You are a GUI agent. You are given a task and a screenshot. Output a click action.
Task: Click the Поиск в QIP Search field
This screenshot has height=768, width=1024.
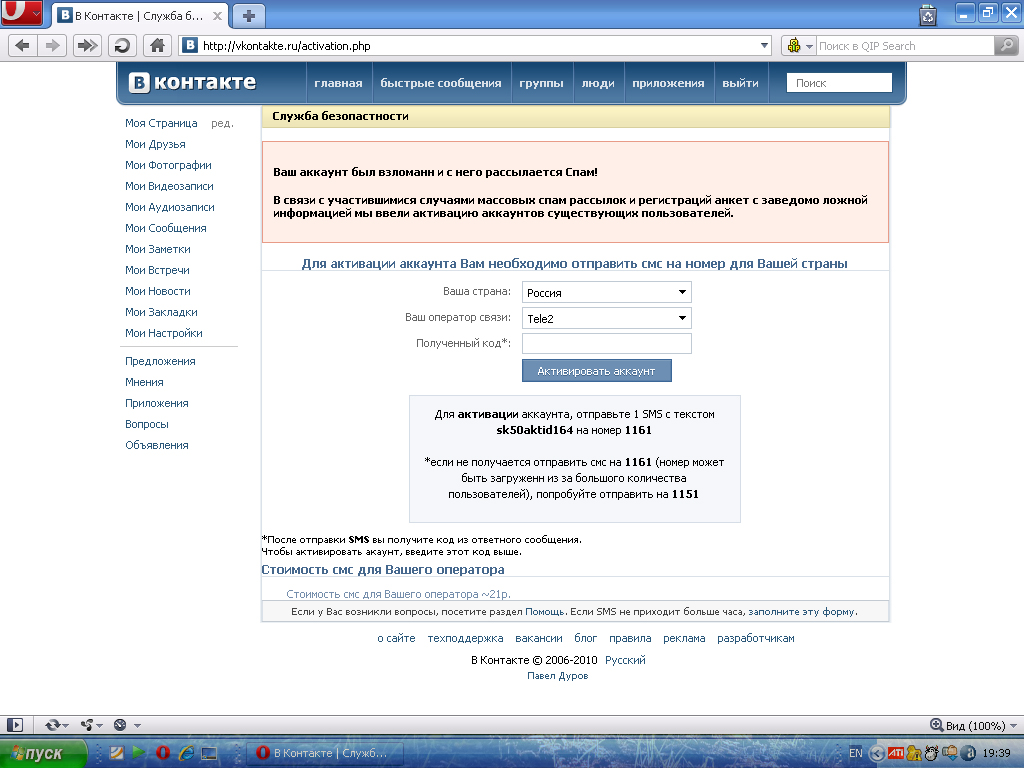click(x=905, y=46)
